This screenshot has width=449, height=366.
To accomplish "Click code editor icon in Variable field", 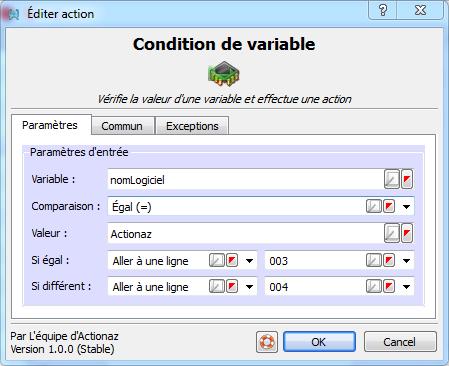I will 392,179.
